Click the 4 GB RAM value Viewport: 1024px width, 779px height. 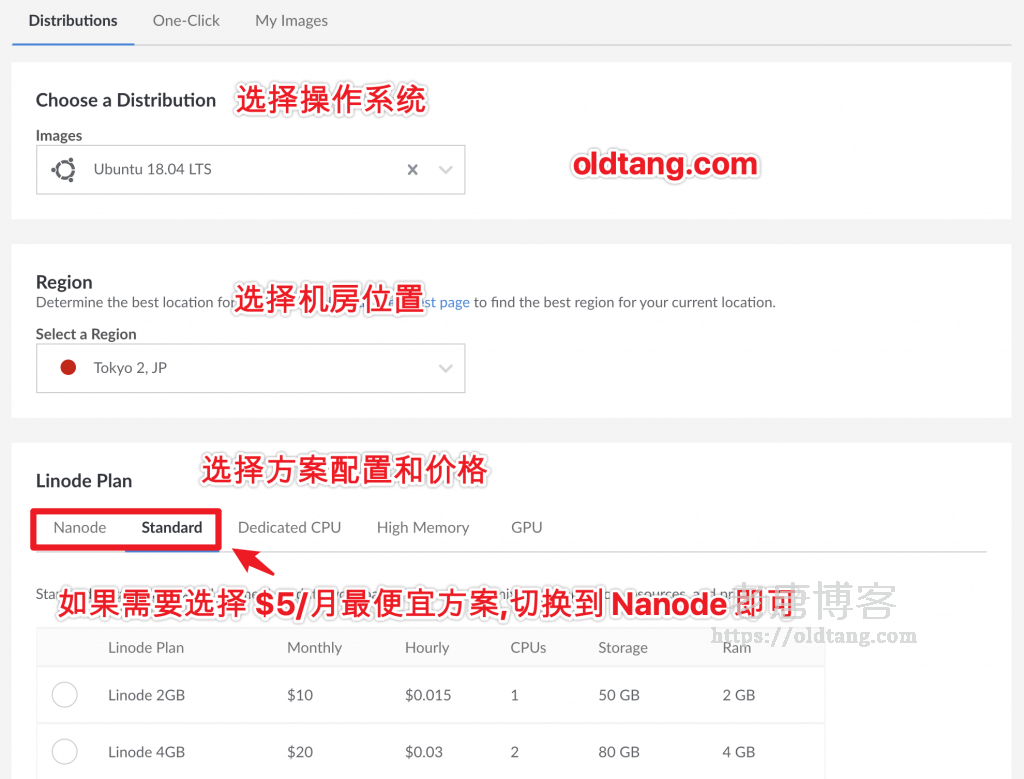pos(739,752)
